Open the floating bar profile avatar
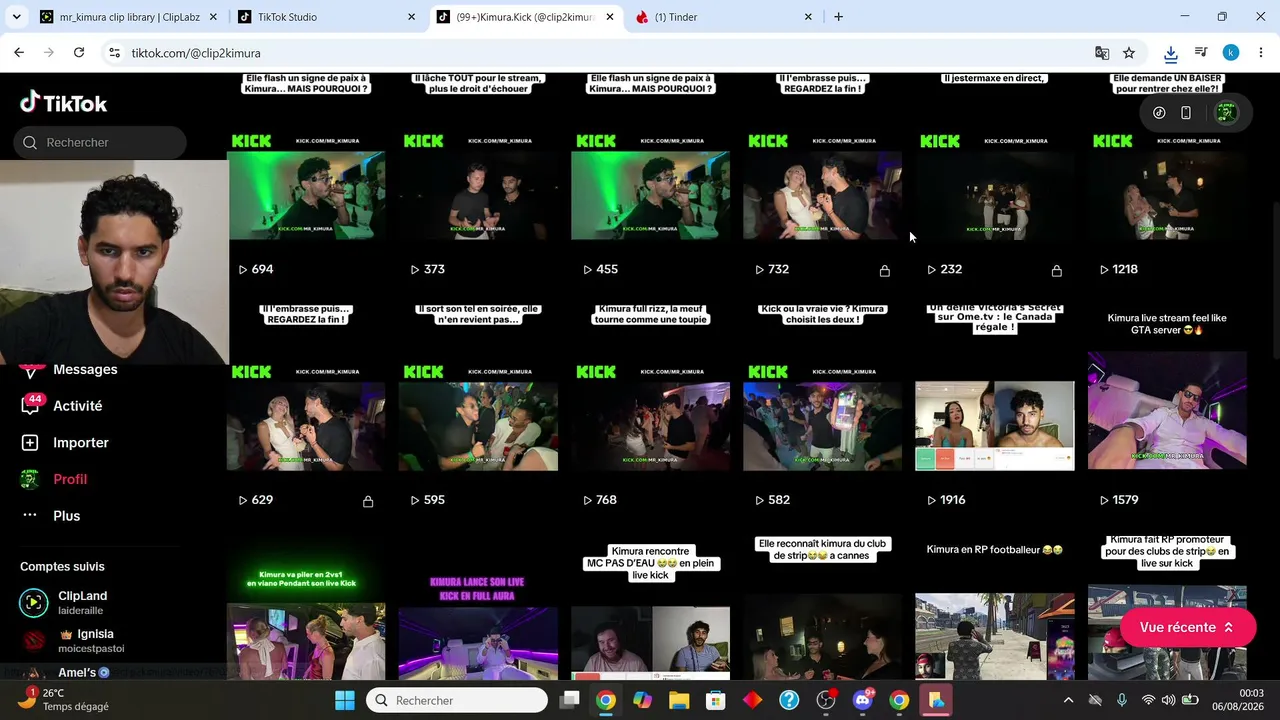Image resolution: width=1280 pixels, height=720 pixels. click(1226, 113)
